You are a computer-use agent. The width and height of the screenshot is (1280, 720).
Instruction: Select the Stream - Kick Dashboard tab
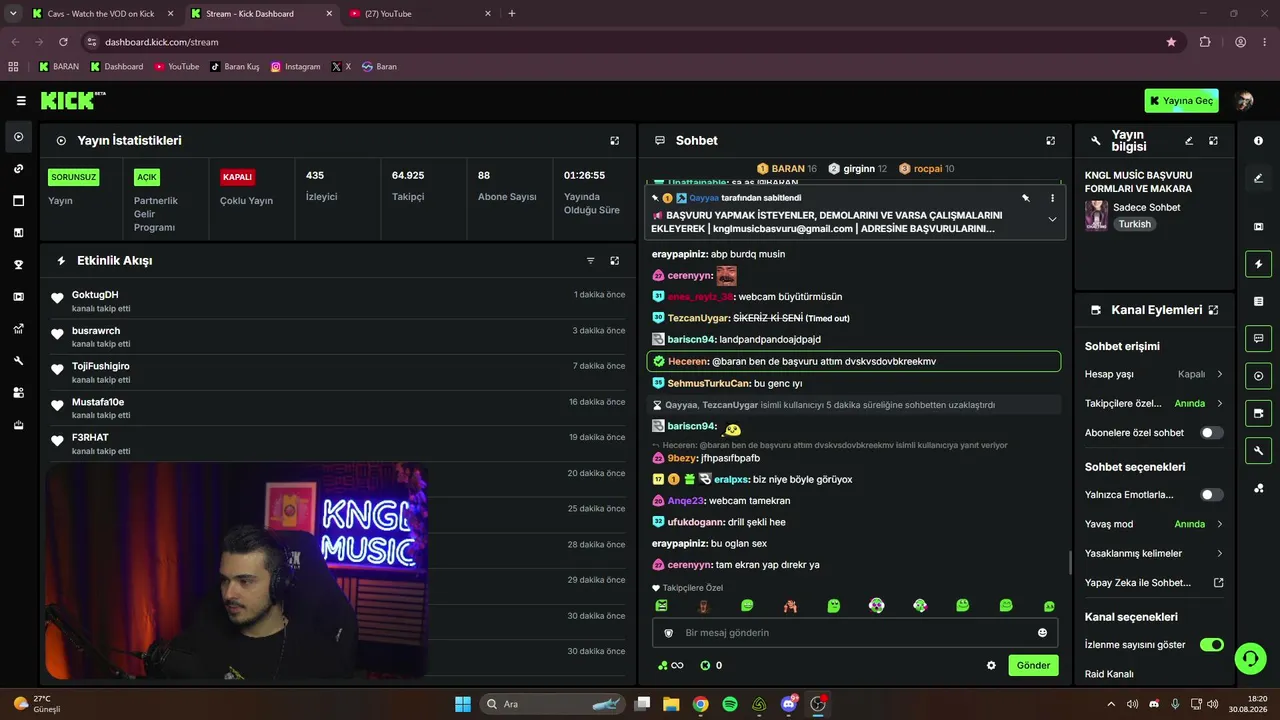tap(261, 14)
